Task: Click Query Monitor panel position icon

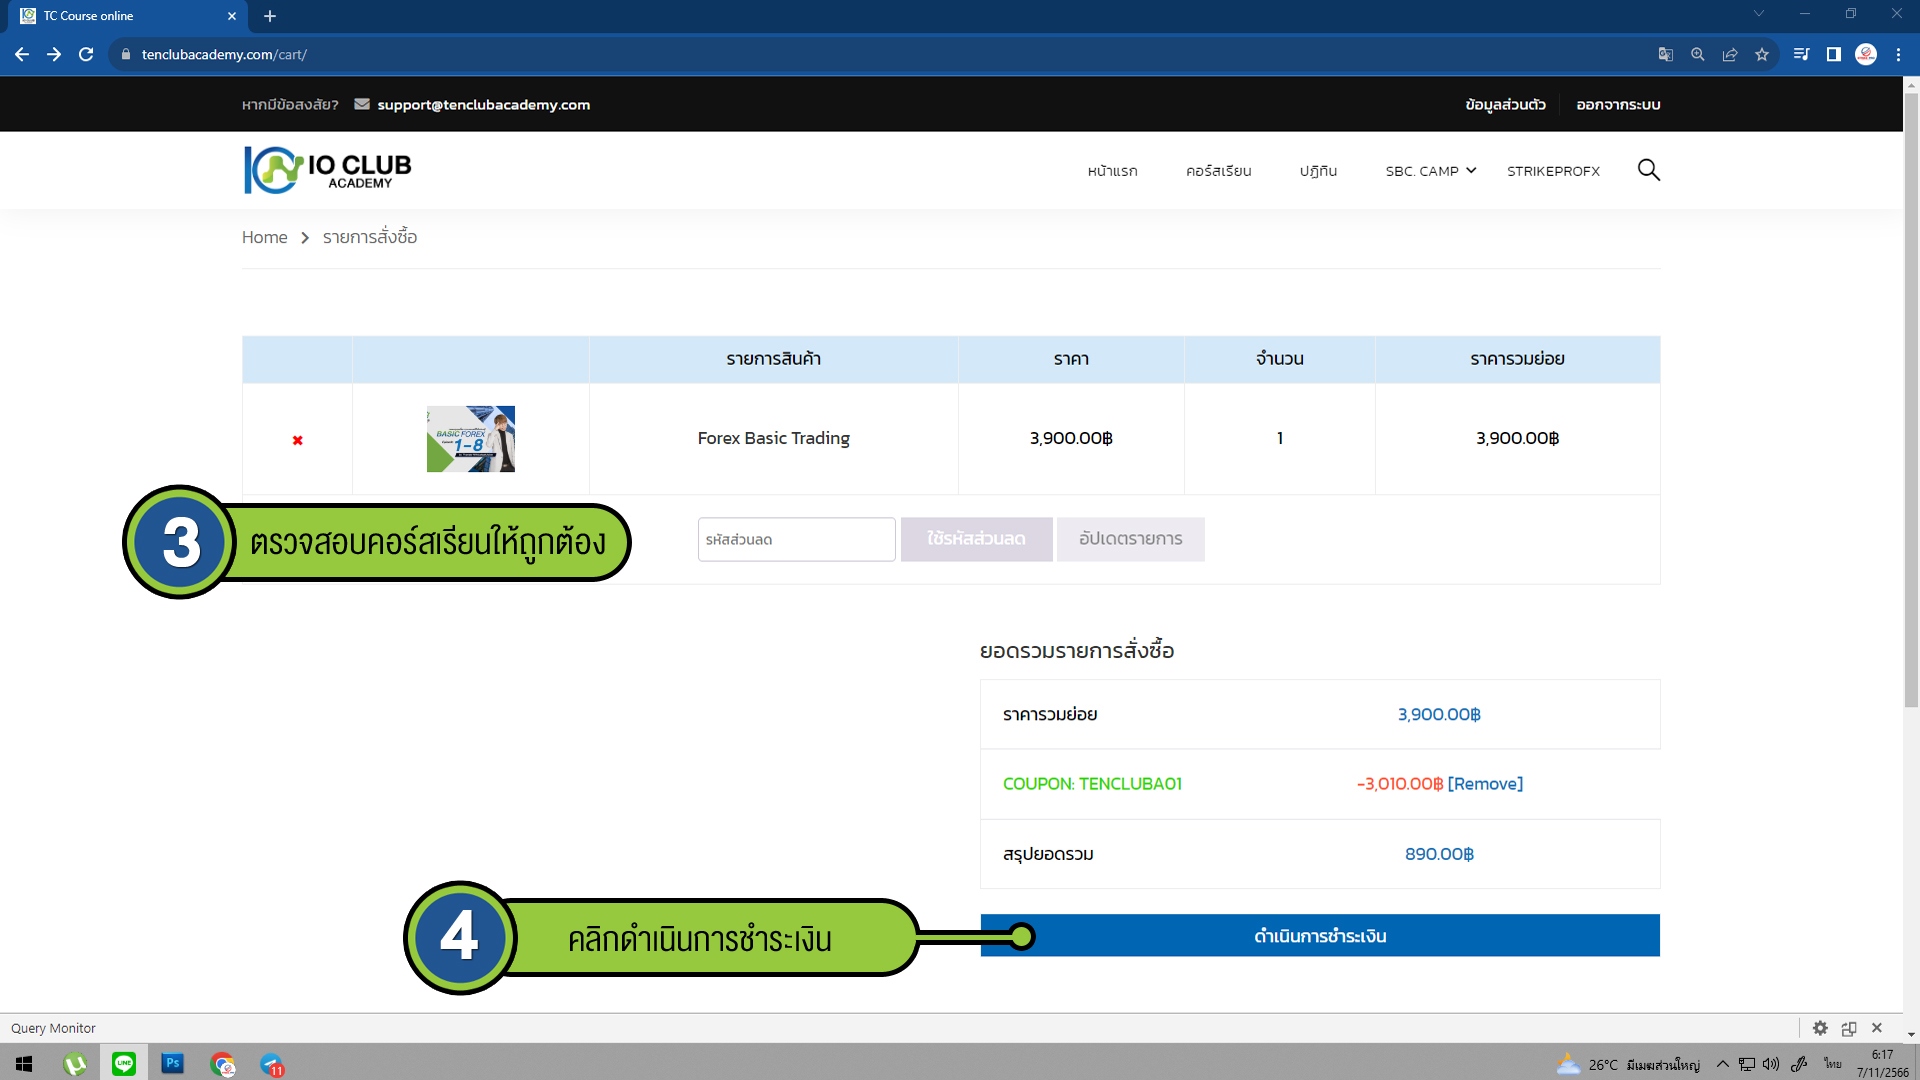Action: (1849, 1028)
